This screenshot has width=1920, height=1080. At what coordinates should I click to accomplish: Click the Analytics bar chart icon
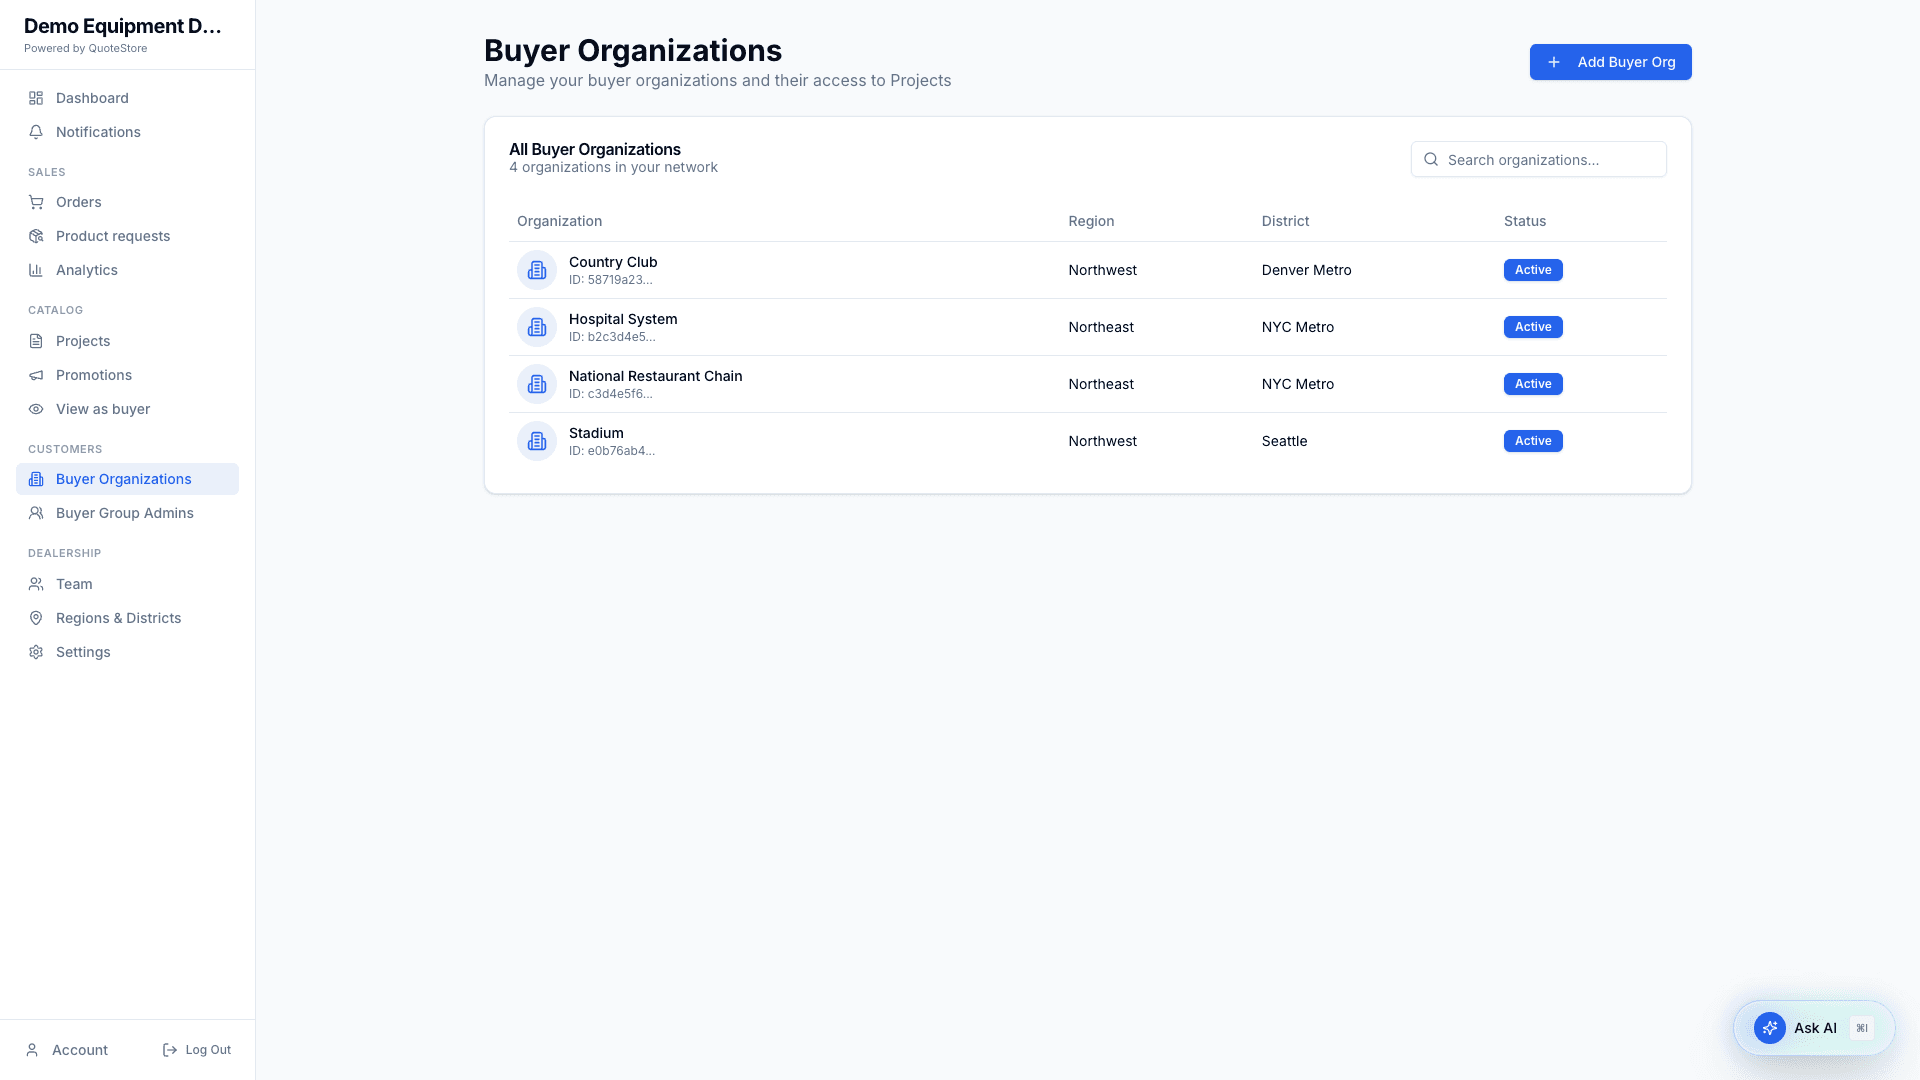36,270
